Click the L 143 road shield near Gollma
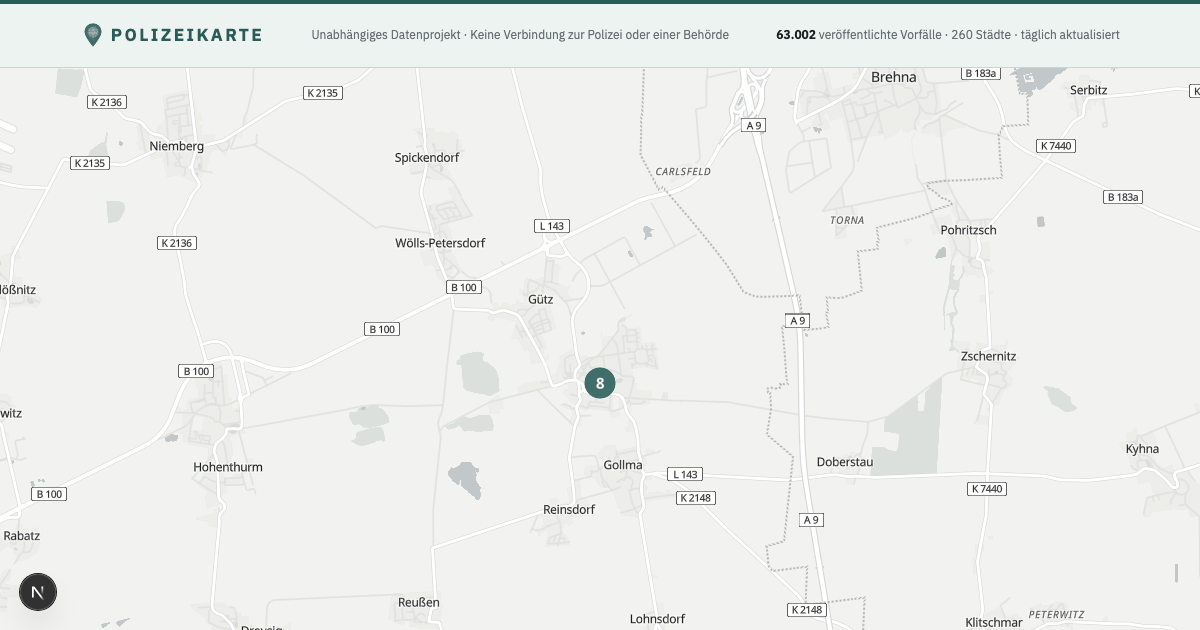1200x630 pixels. tap(686, 474)
